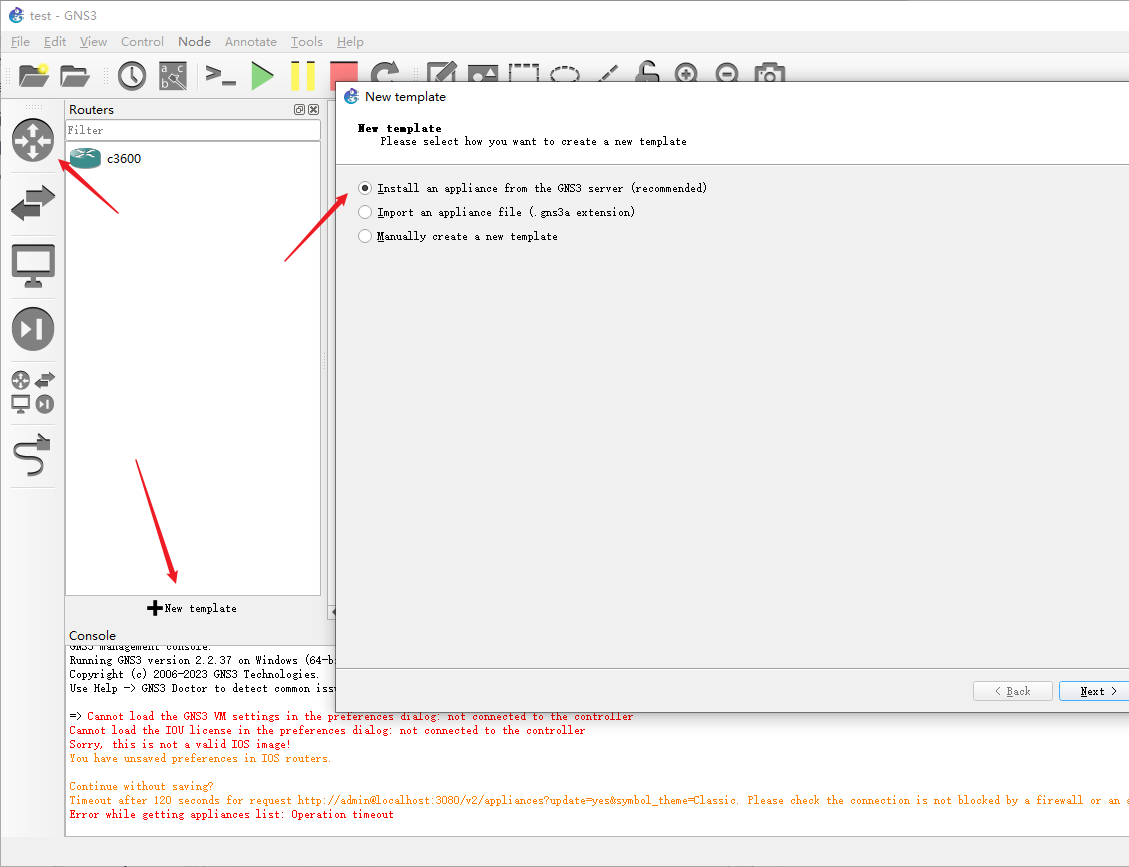Browse Security devices icon

[x=32, y=329]
